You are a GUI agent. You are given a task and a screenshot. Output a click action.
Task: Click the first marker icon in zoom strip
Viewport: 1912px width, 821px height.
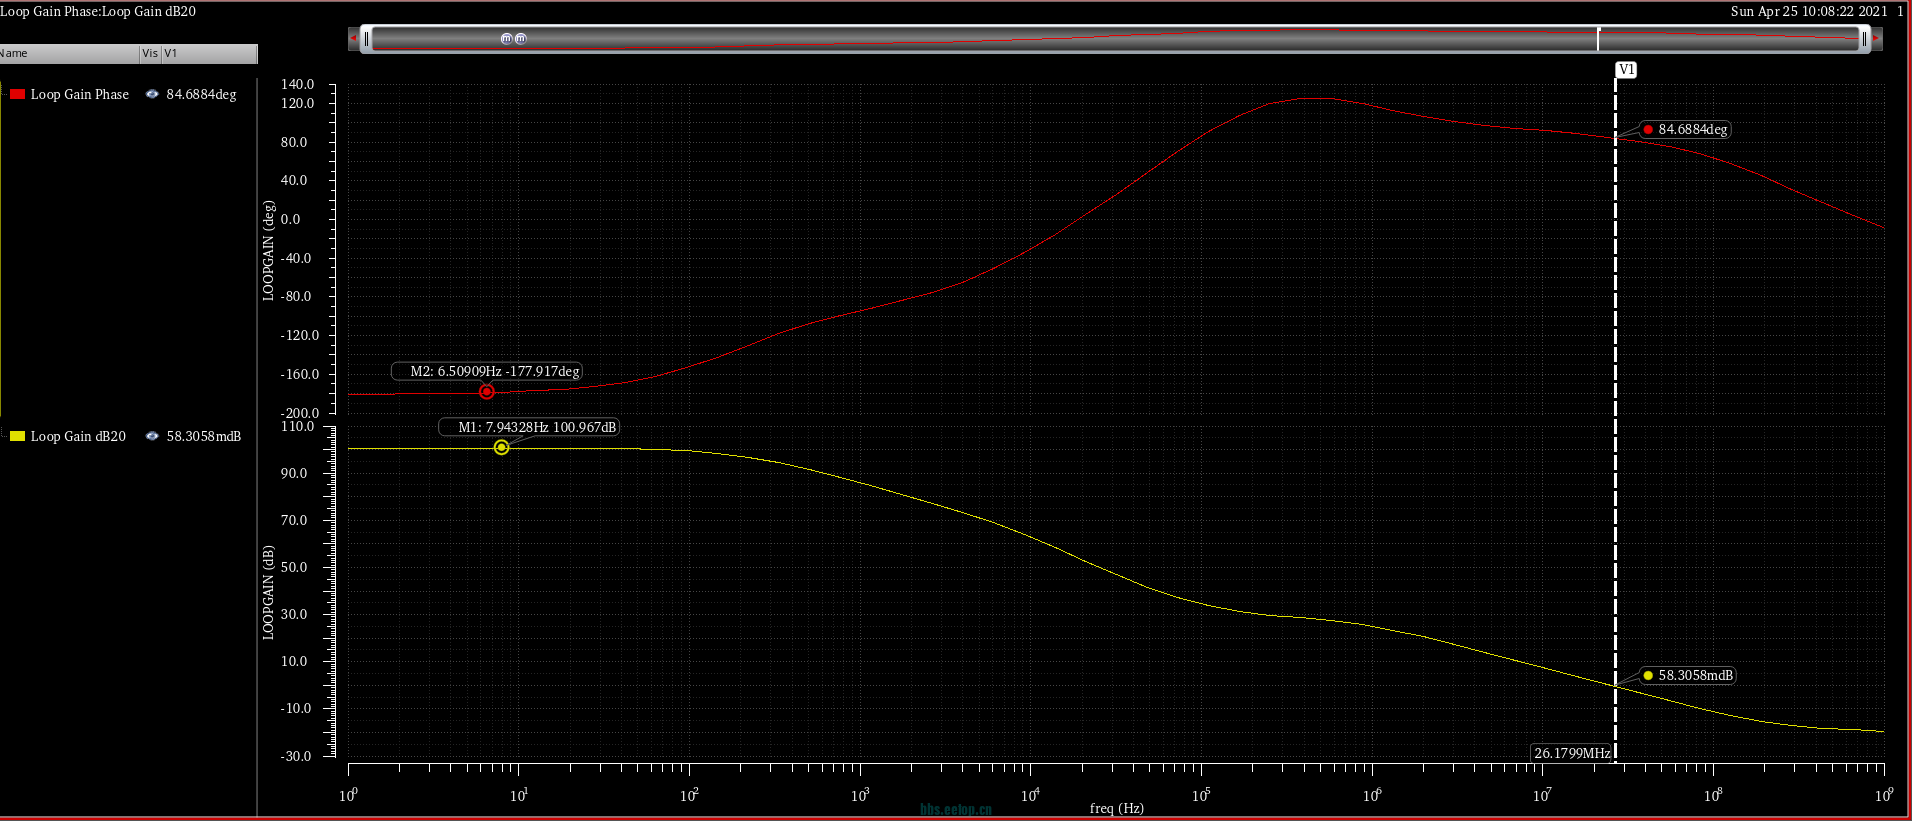click(506, 39)
